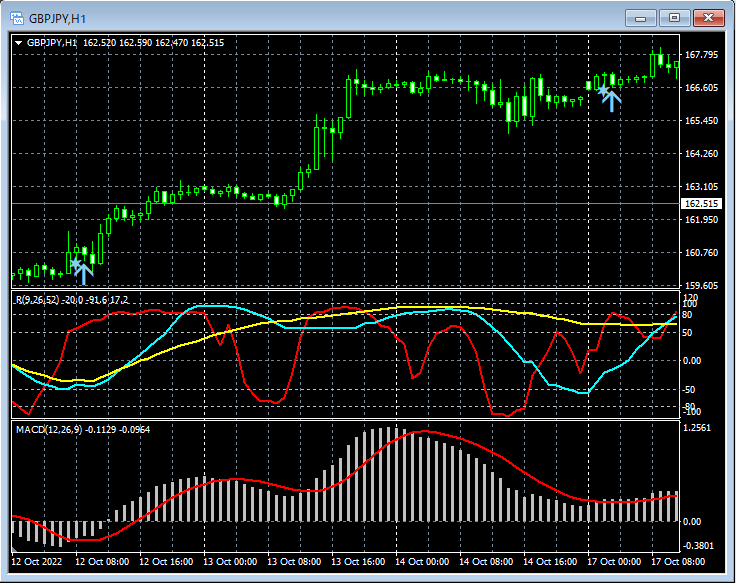This screenshot has width=737, height=583.
Task: Click the 14 Oct 16:00 time label
Action: (549, 562)
